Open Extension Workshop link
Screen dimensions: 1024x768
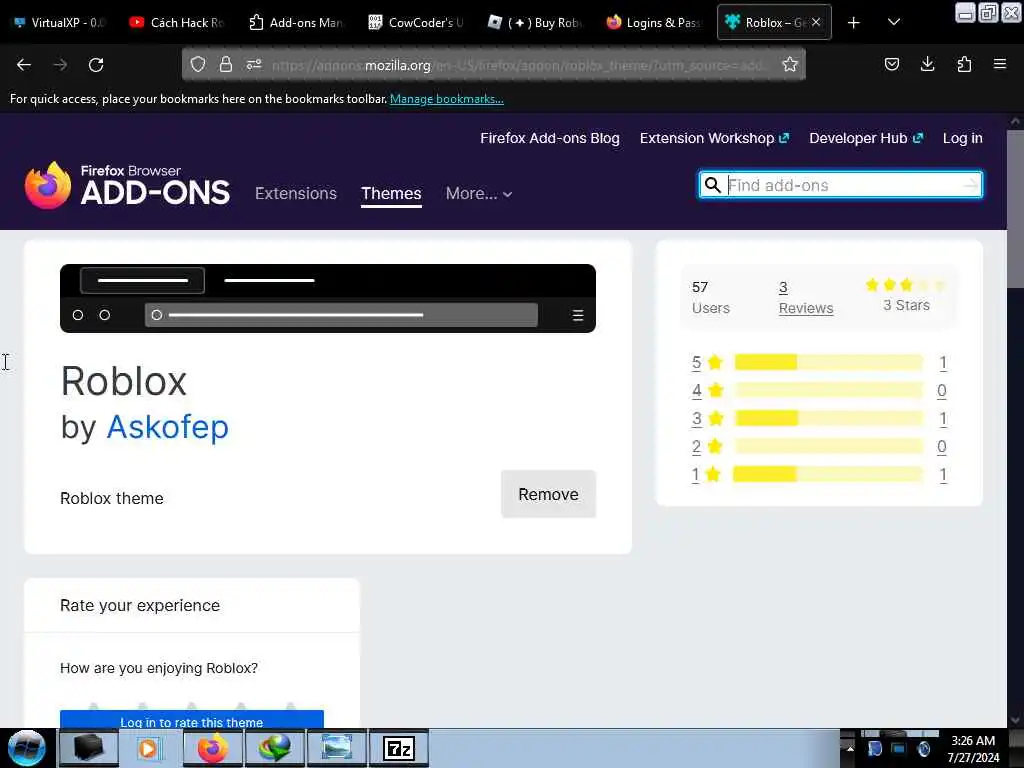[x=714, y=138]
